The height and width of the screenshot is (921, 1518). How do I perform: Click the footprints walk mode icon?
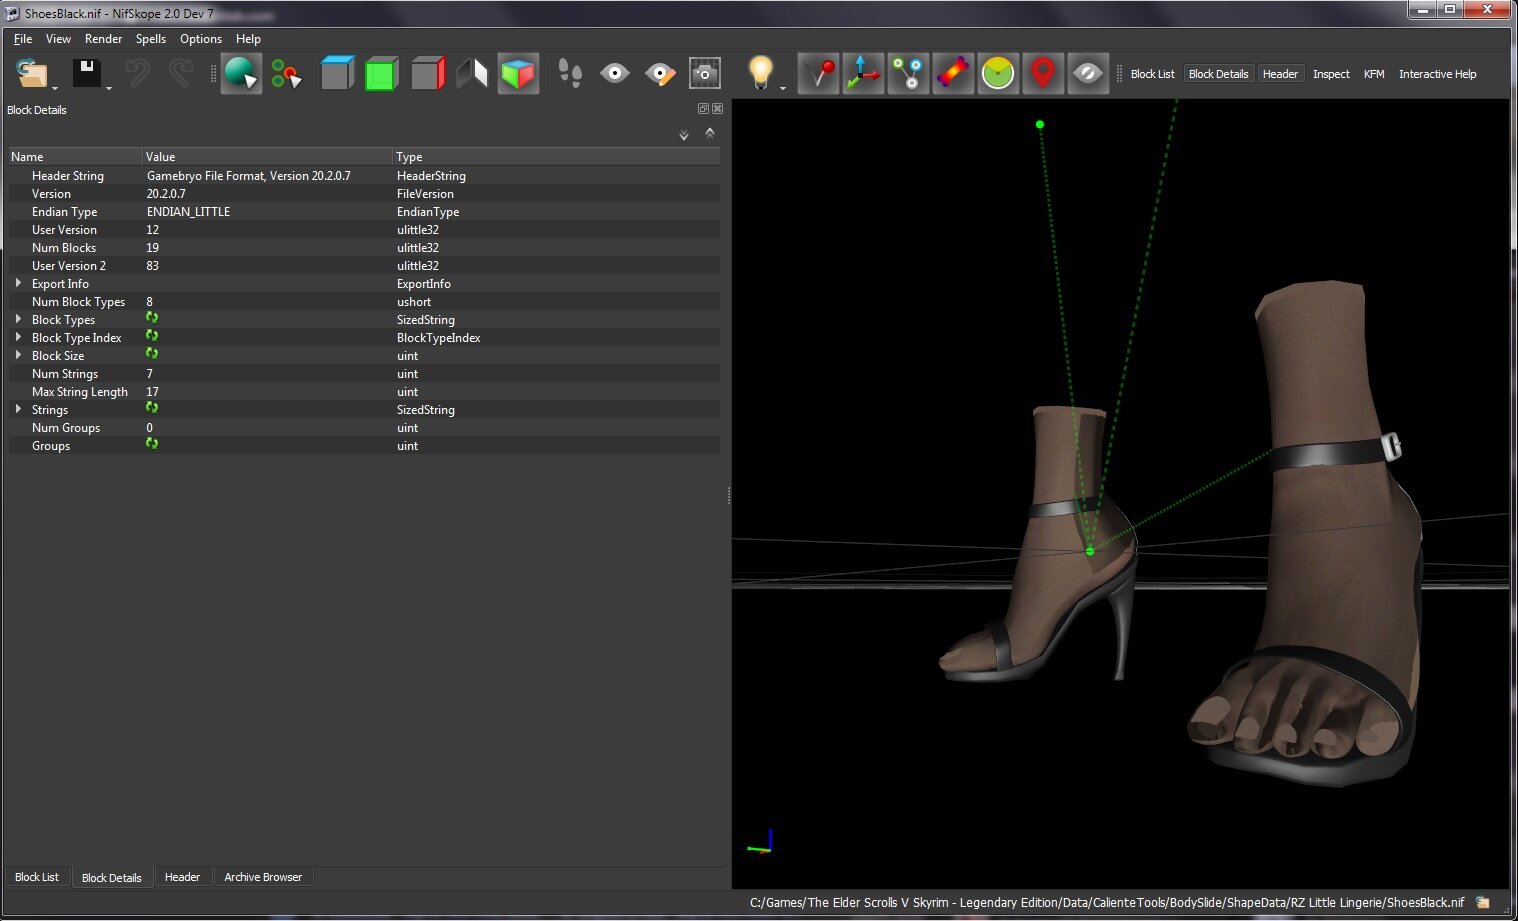point(570,74)
